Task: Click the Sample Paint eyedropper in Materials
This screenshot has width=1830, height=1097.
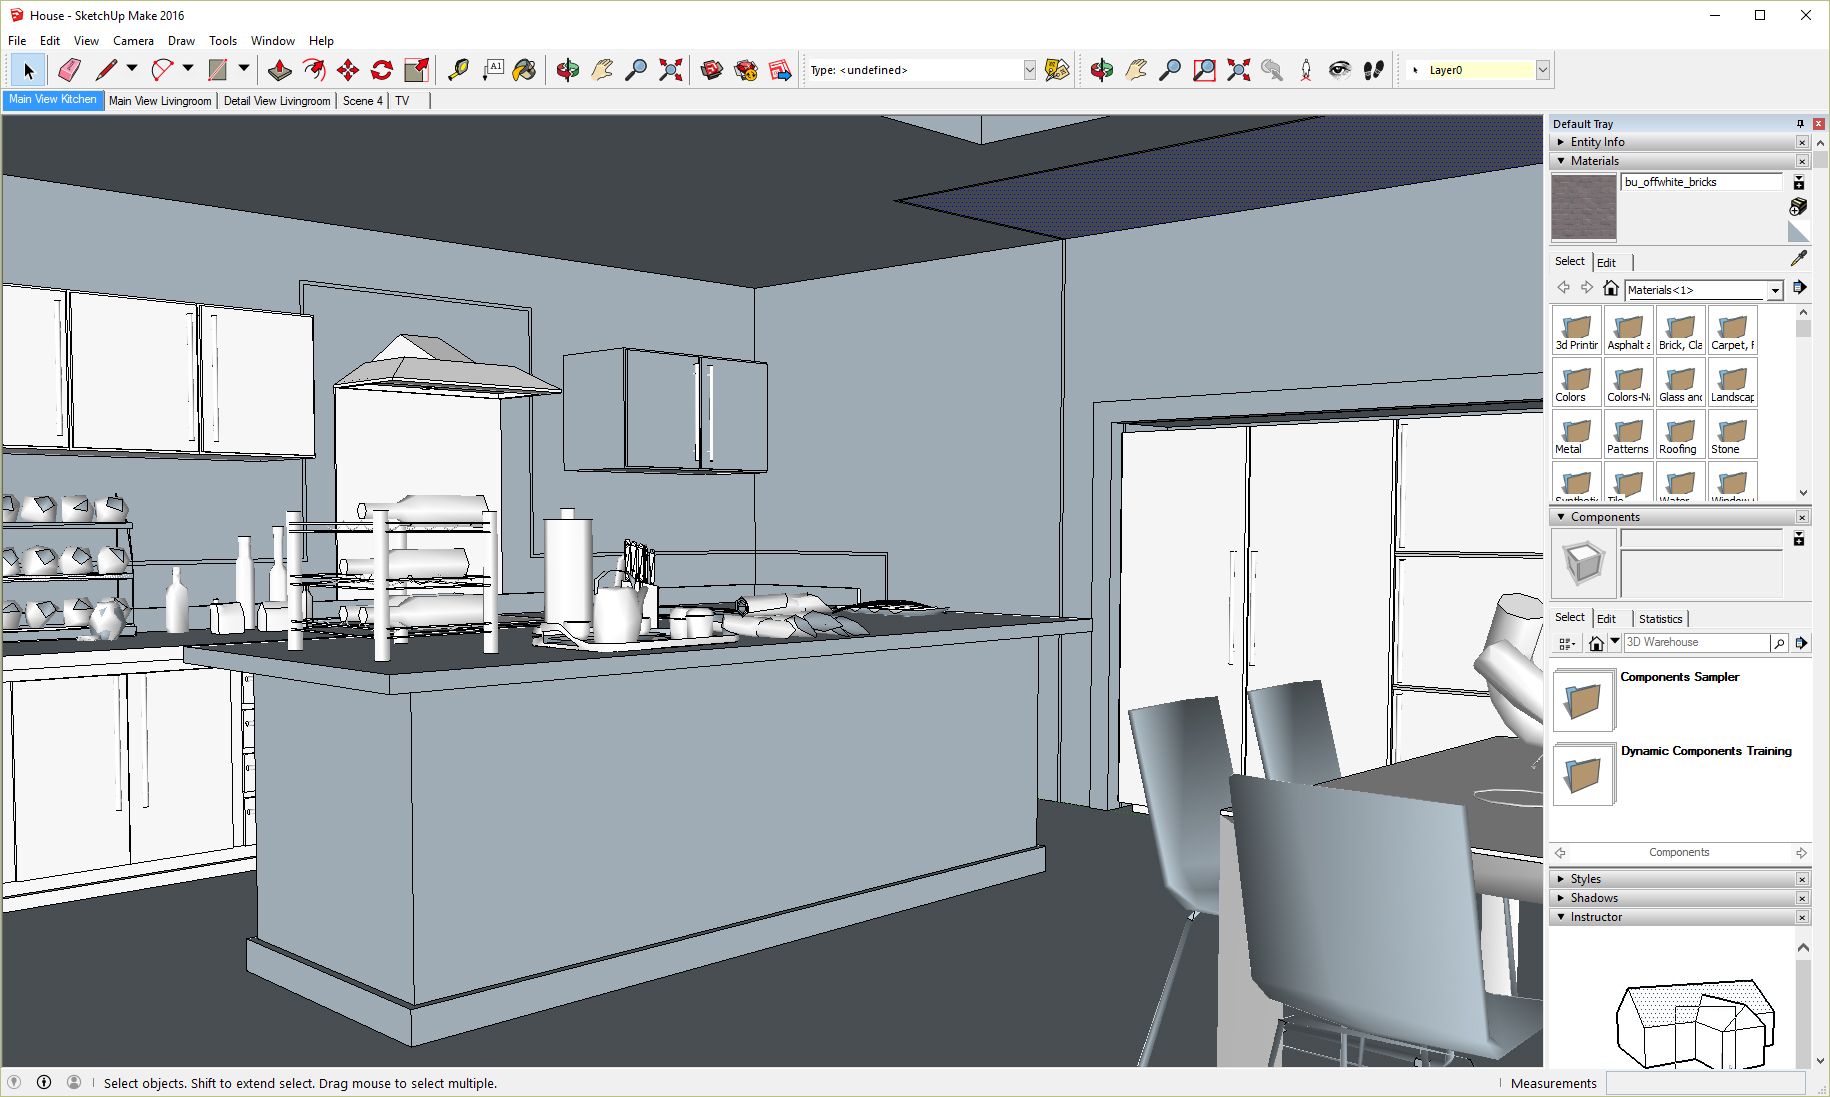Action: pos(1798,259)
